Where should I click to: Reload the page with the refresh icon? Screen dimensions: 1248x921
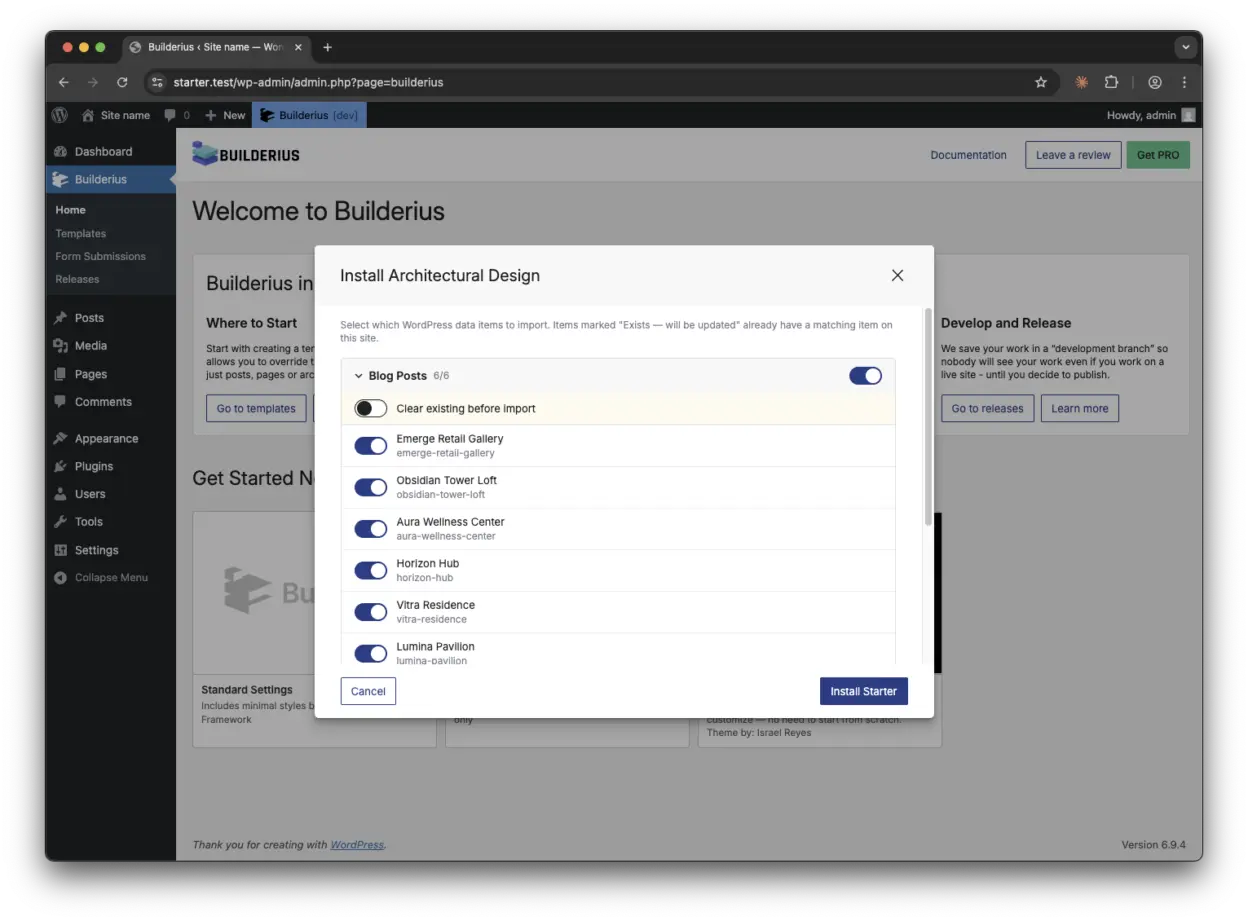pos(122,82)
